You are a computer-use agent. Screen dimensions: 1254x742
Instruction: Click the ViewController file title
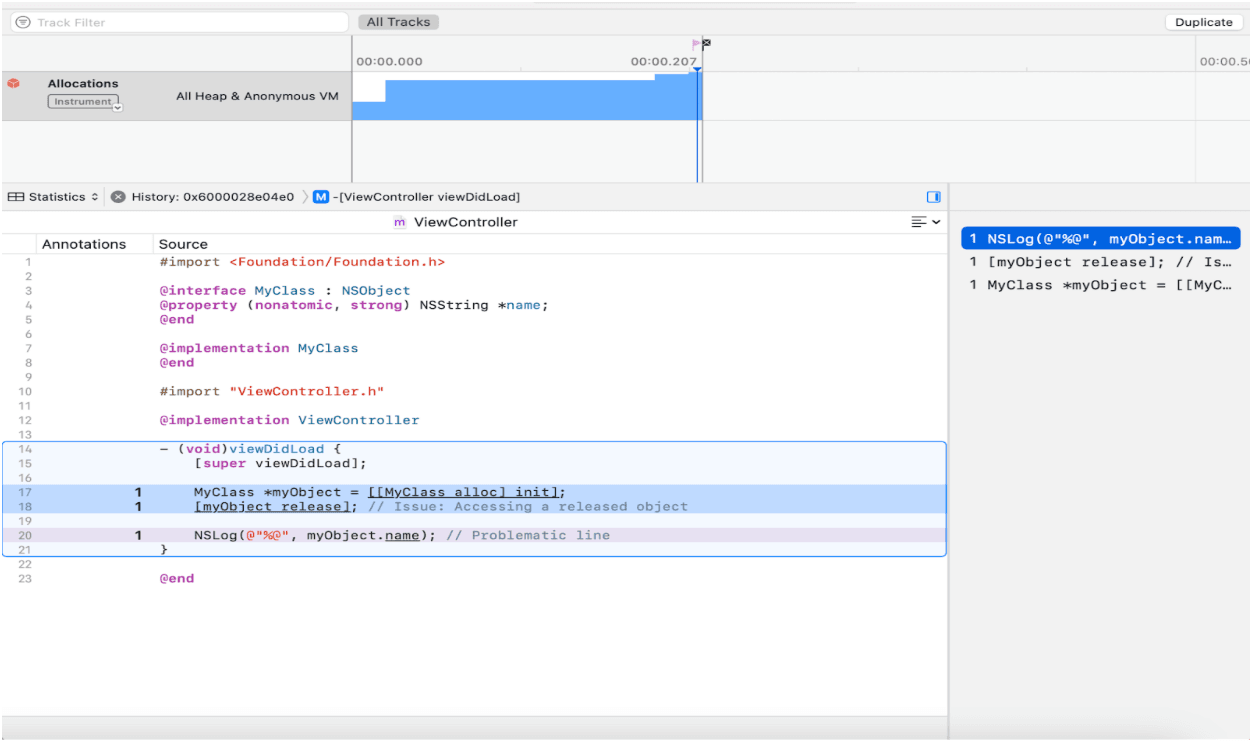[466, 222]
